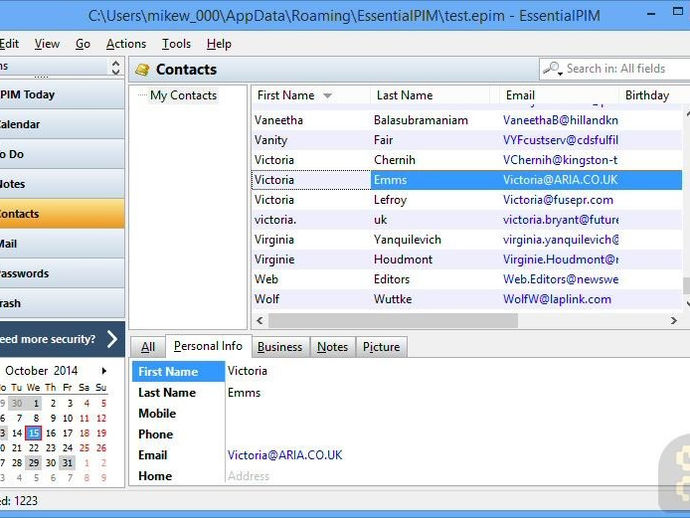Sort by First Name column header
The image size is (690, 518).
[311, 95]
